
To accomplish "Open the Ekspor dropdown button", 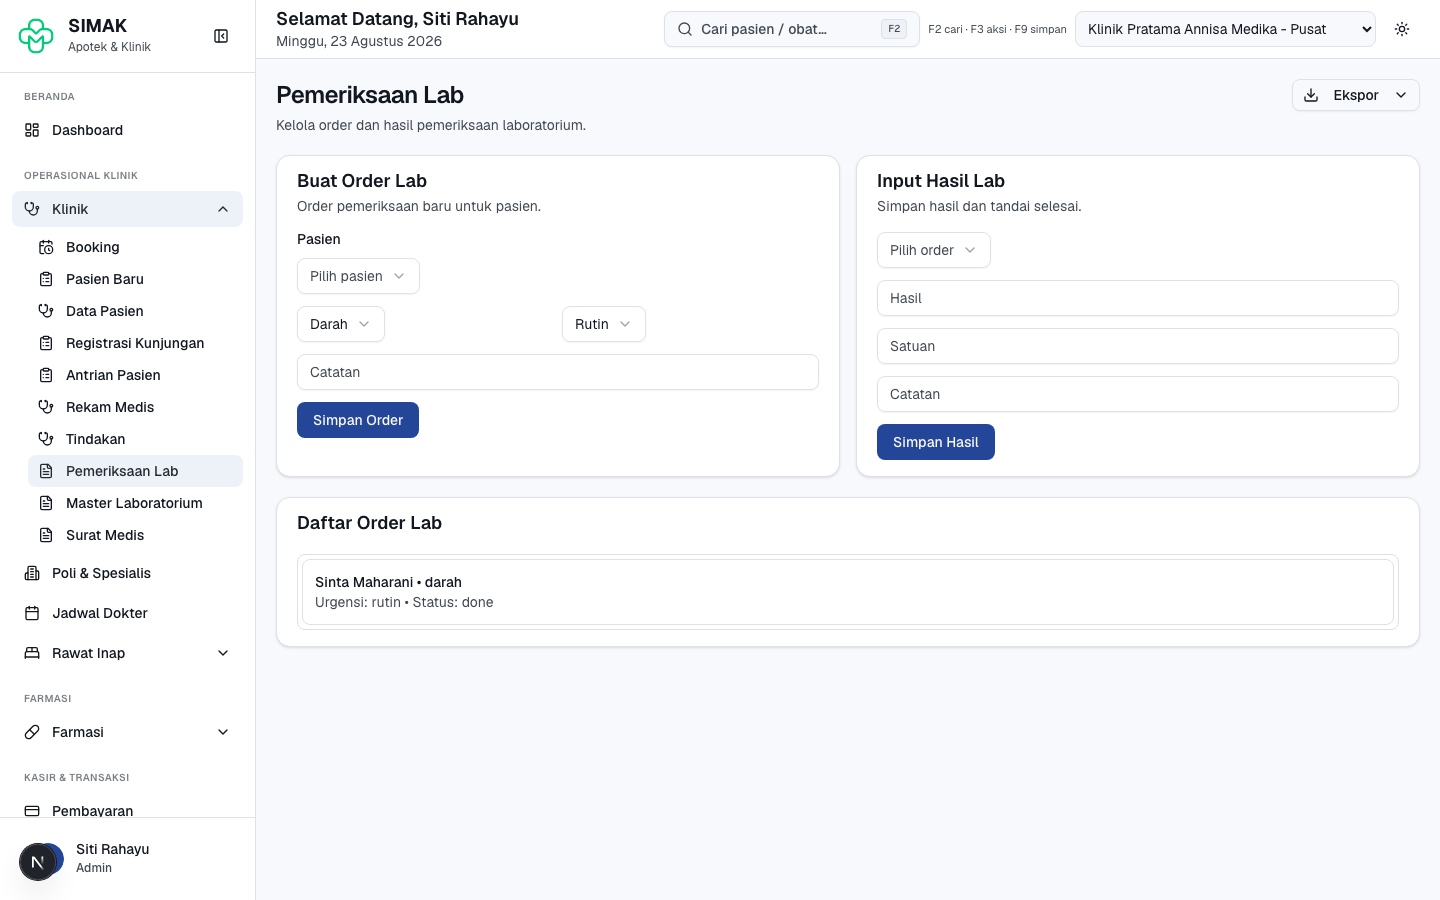I will [x=1356, y=95].
